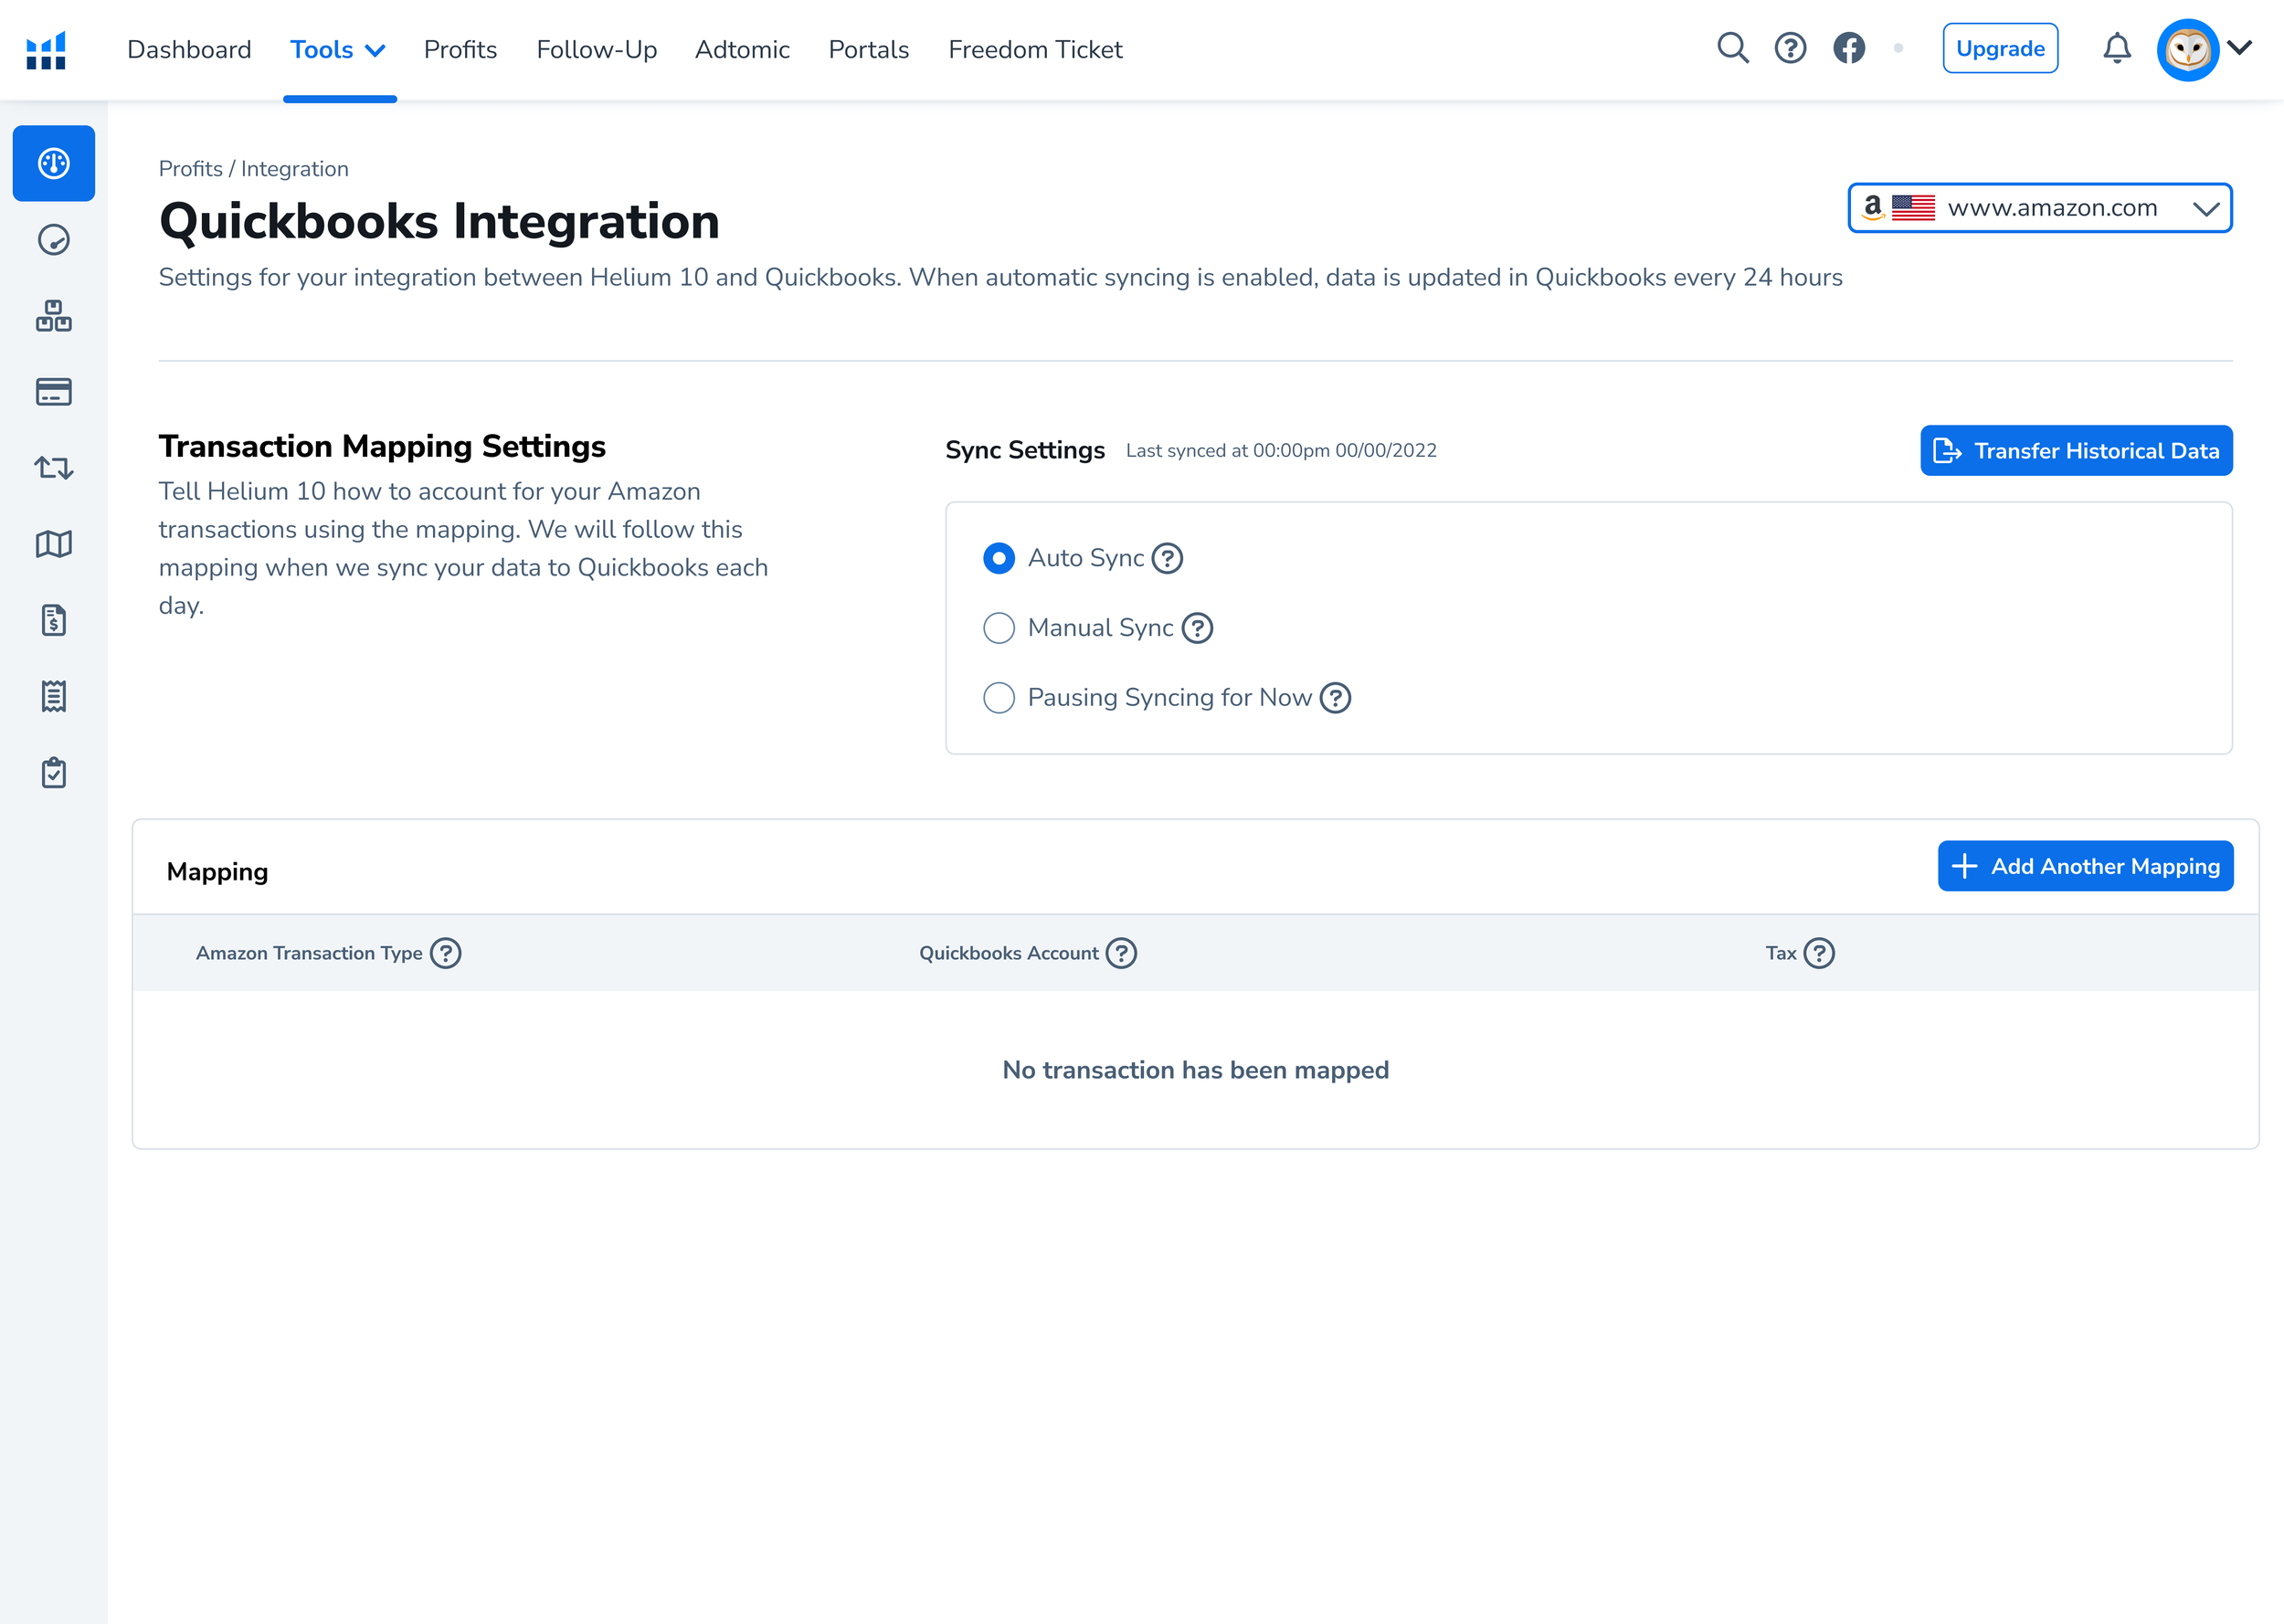The width and height of the screenshot is (2284, 1624).
Task: Open the sidebar map icon
Action: pos(54,544)
